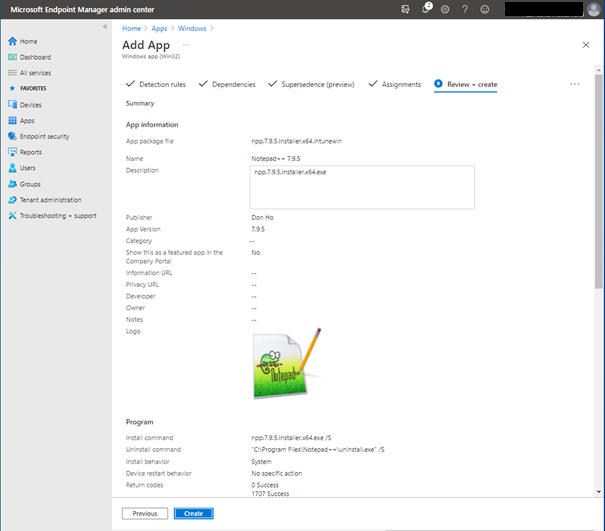605x531 pixels.
Task: Click Apps breadcrumb link
Action: [x=159, y=29]
